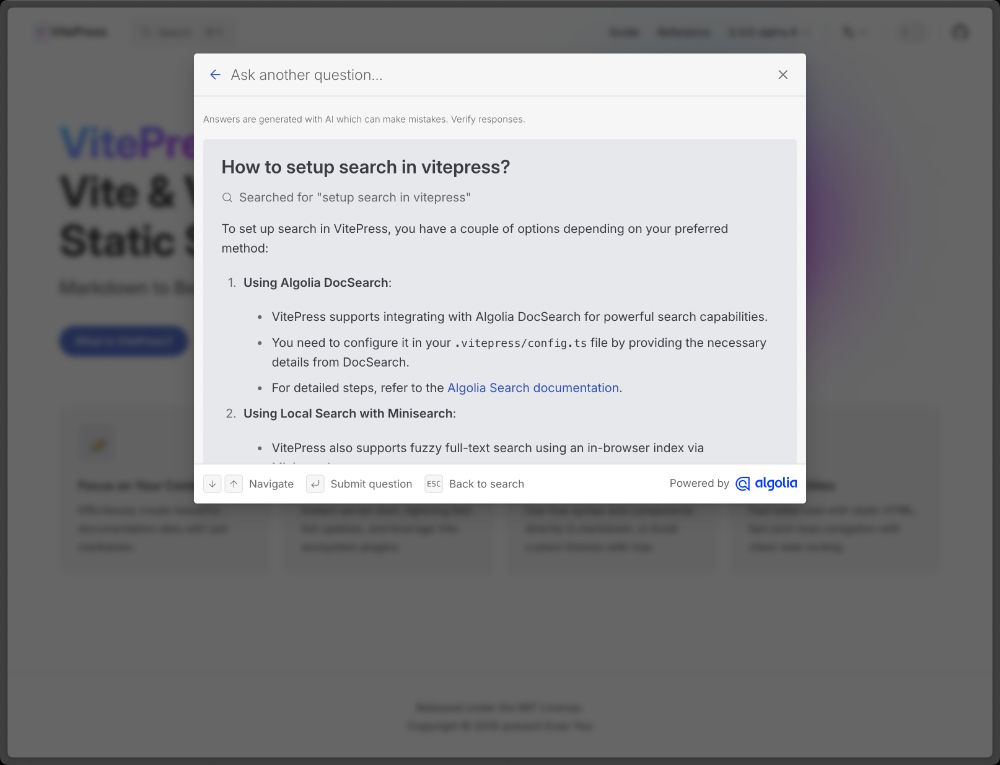
Task: Open the Algolia Search documentation link
Action: (533, 388)
